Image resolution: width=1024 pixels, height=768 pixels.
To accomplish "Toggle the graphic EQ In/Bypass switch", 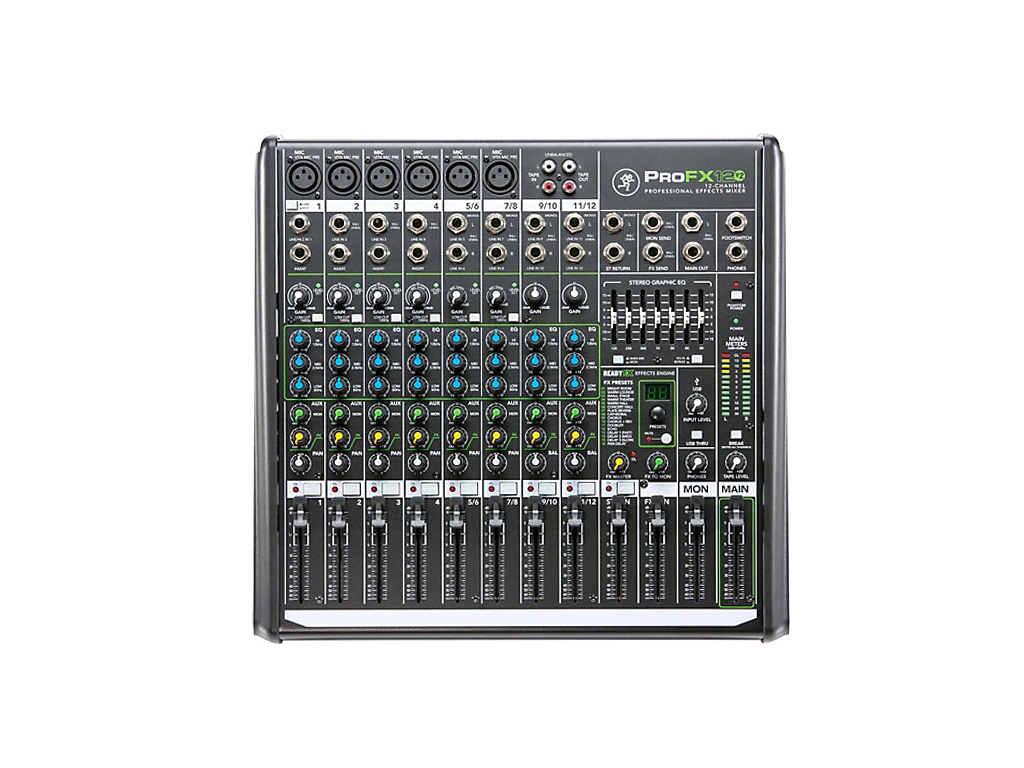I will [697, 359].
